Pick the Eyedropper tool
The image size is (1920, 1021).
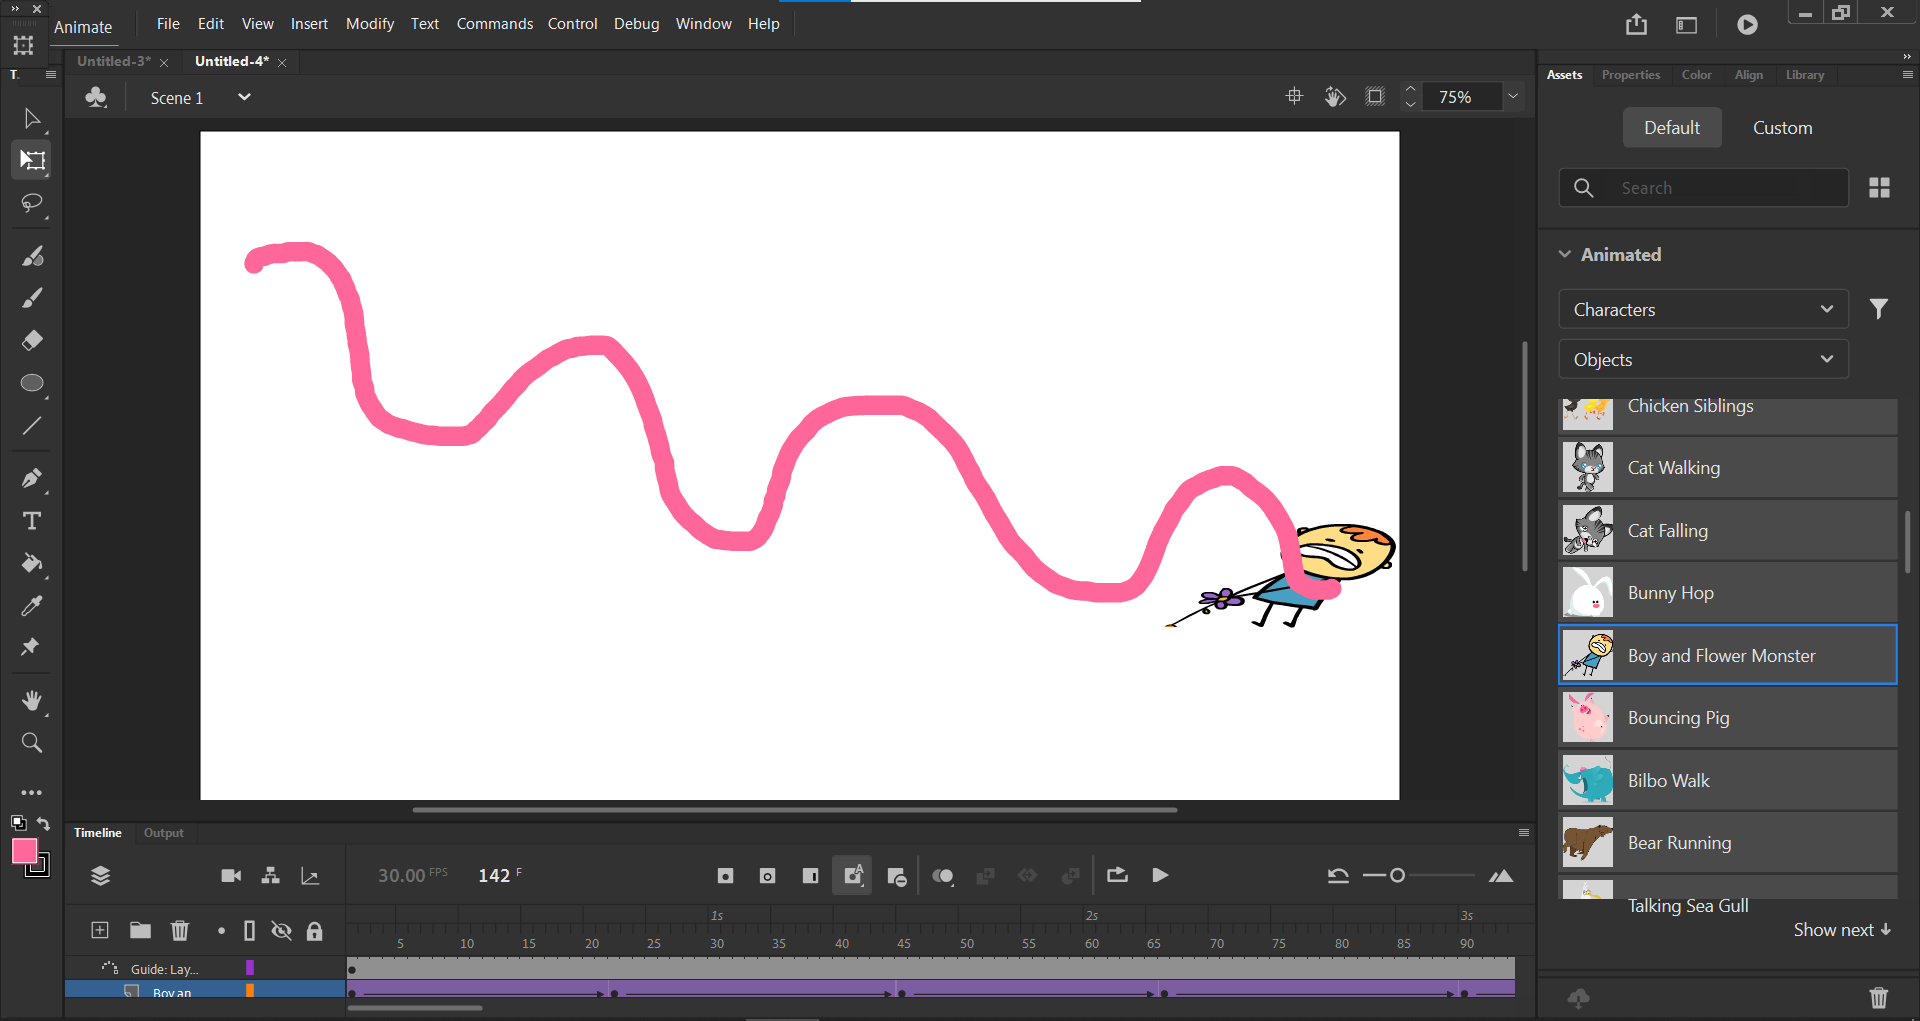coord(31,606)
